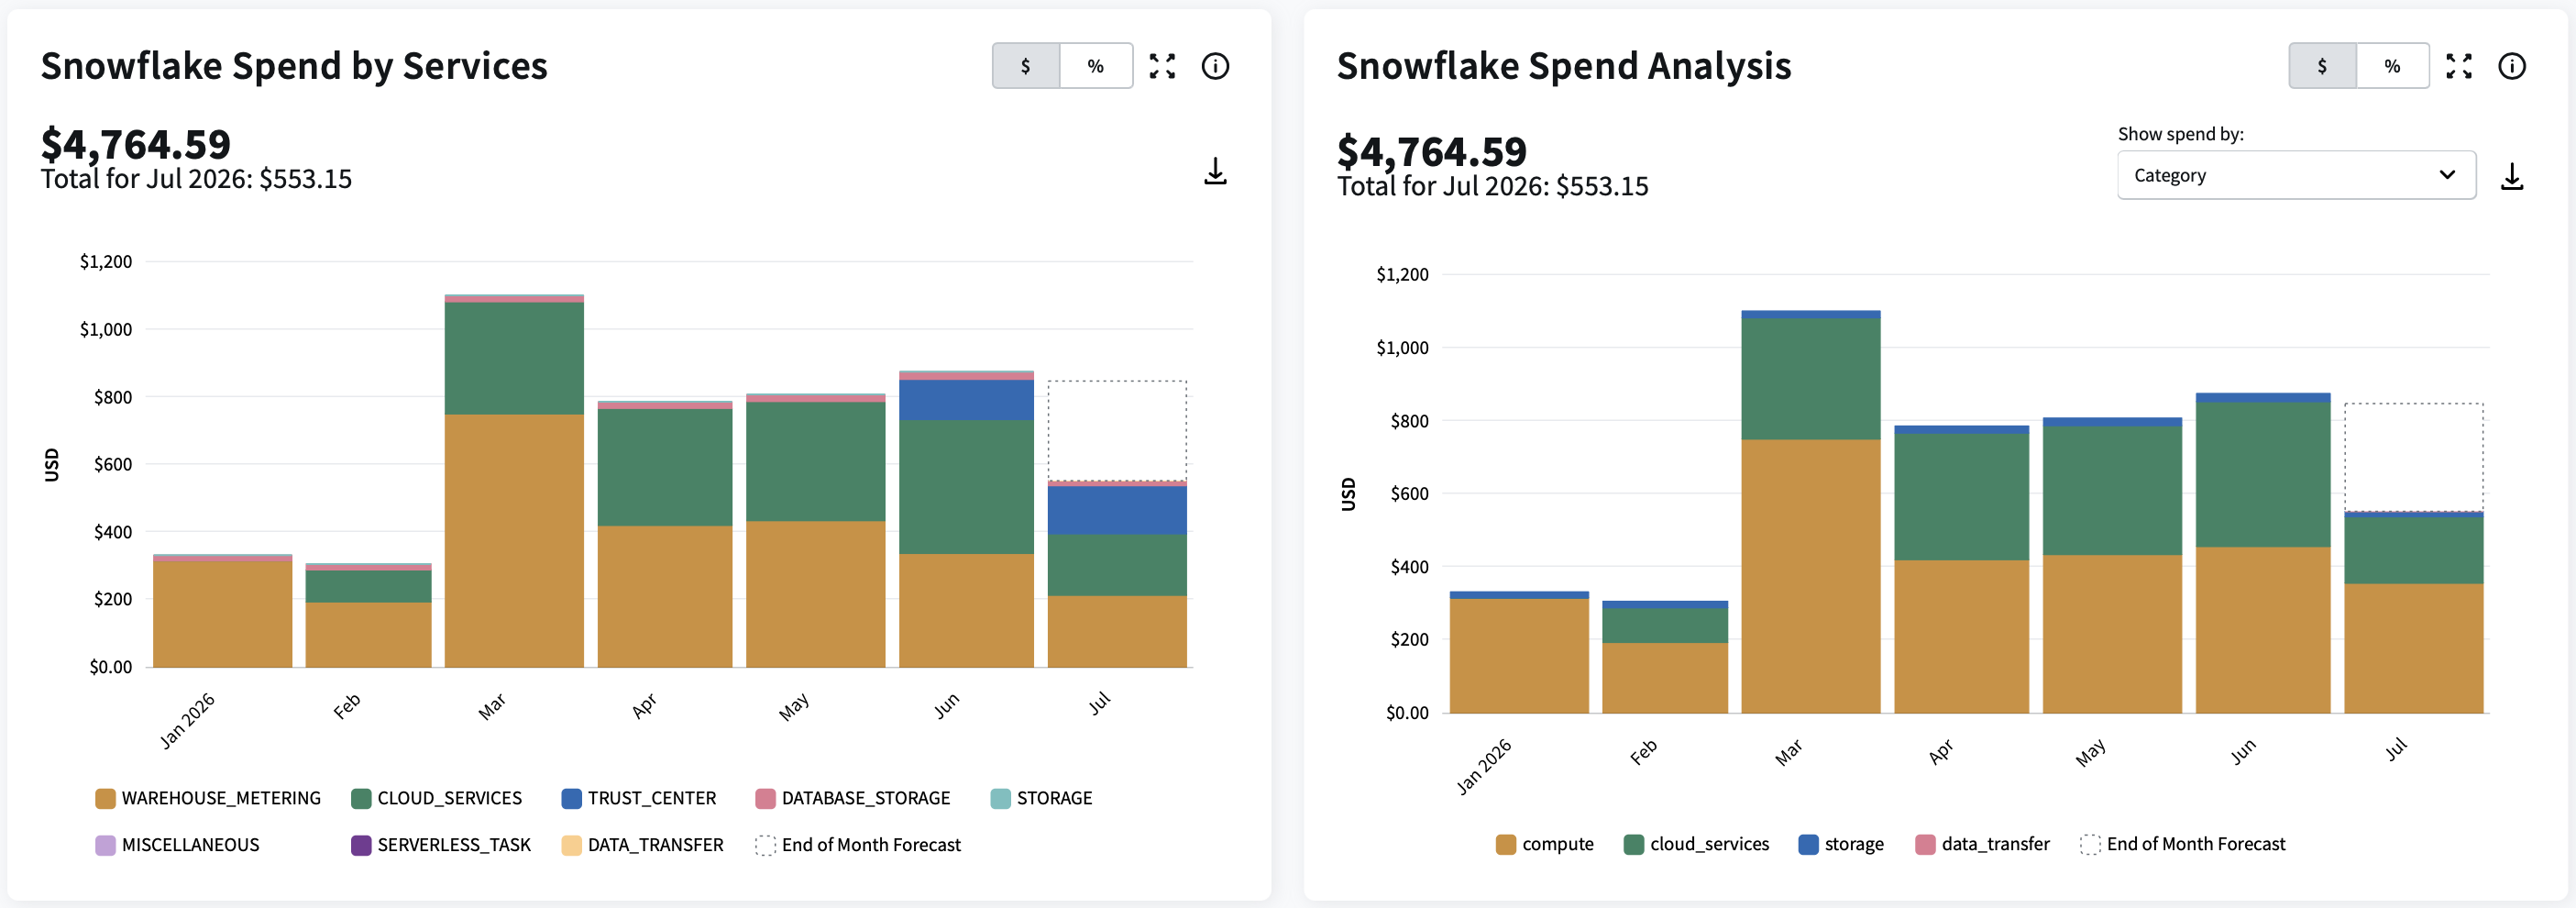Click the Mar axis label in Services chart
Viewport: 2576px width, 908px height.
492,707
